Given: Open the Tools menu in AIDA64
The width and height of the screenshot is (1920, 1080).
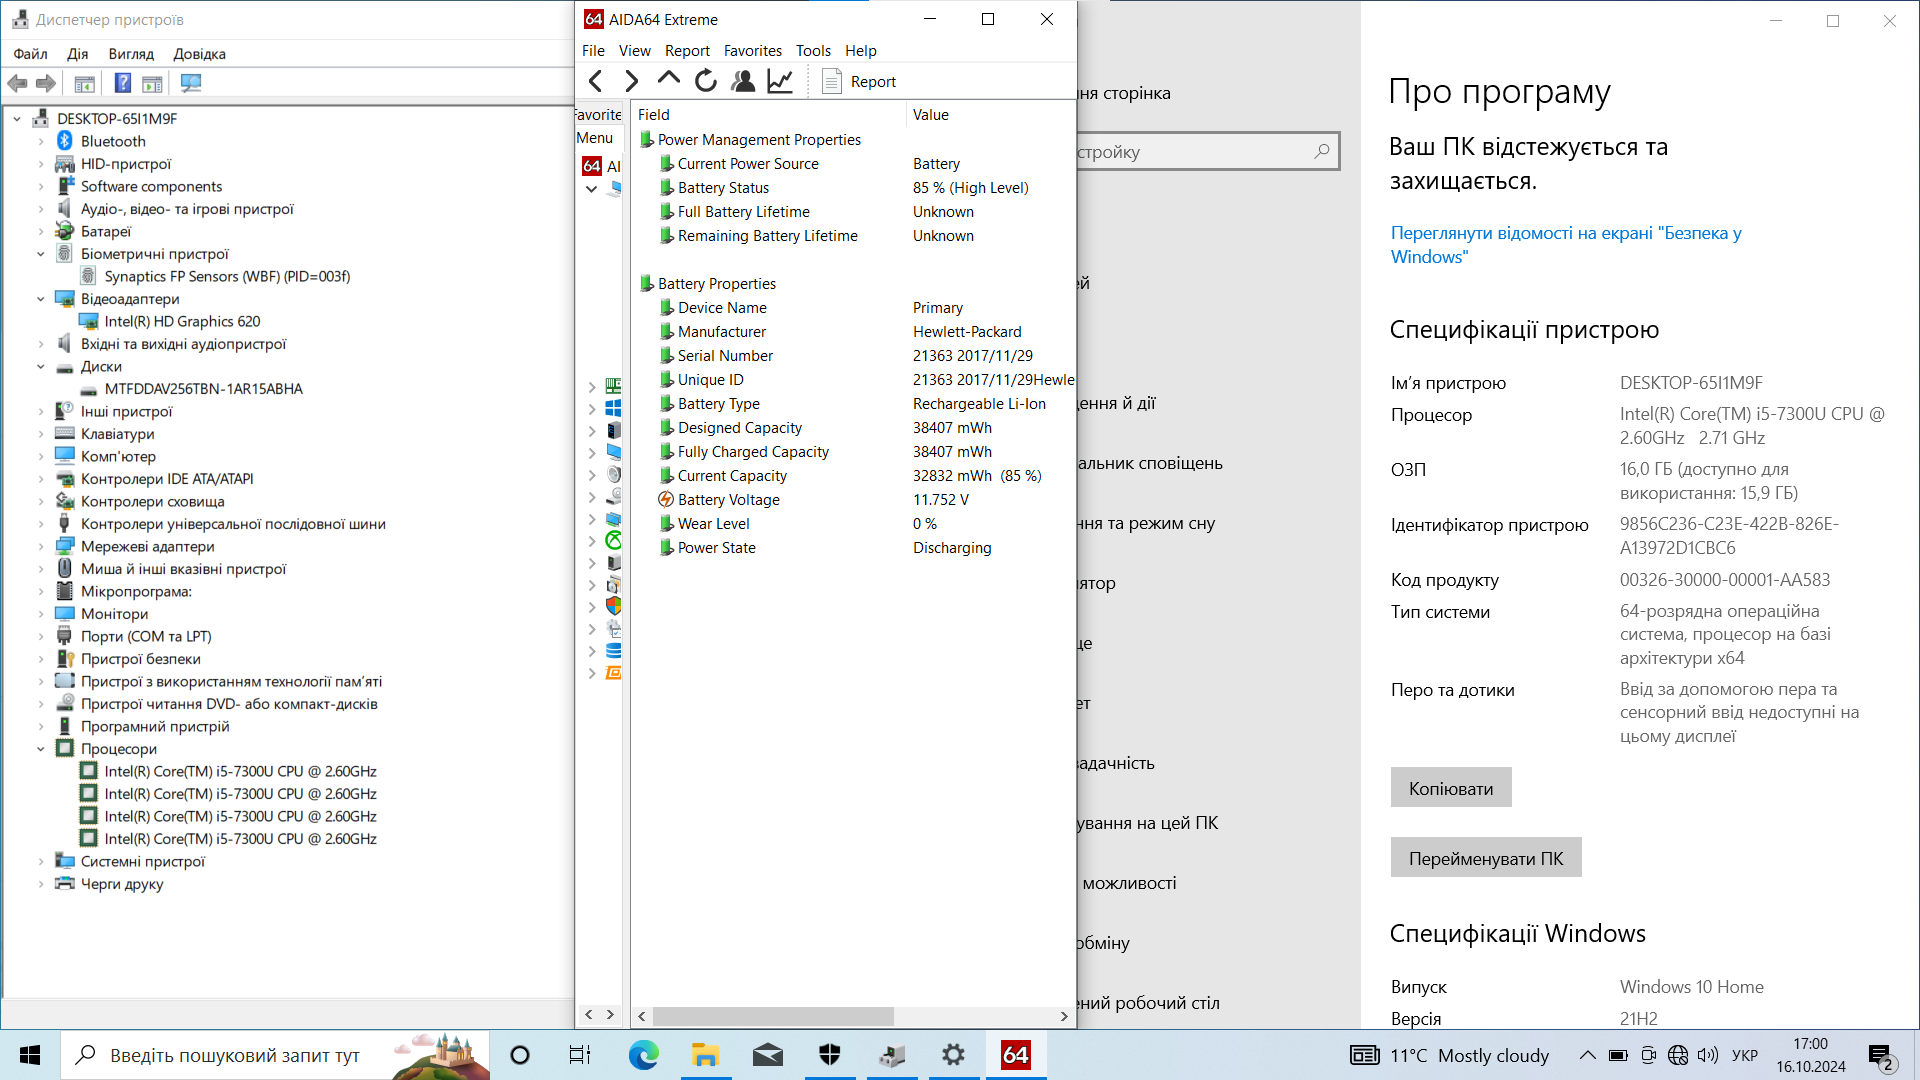Looking at the screenshot, I should [813, 50].
